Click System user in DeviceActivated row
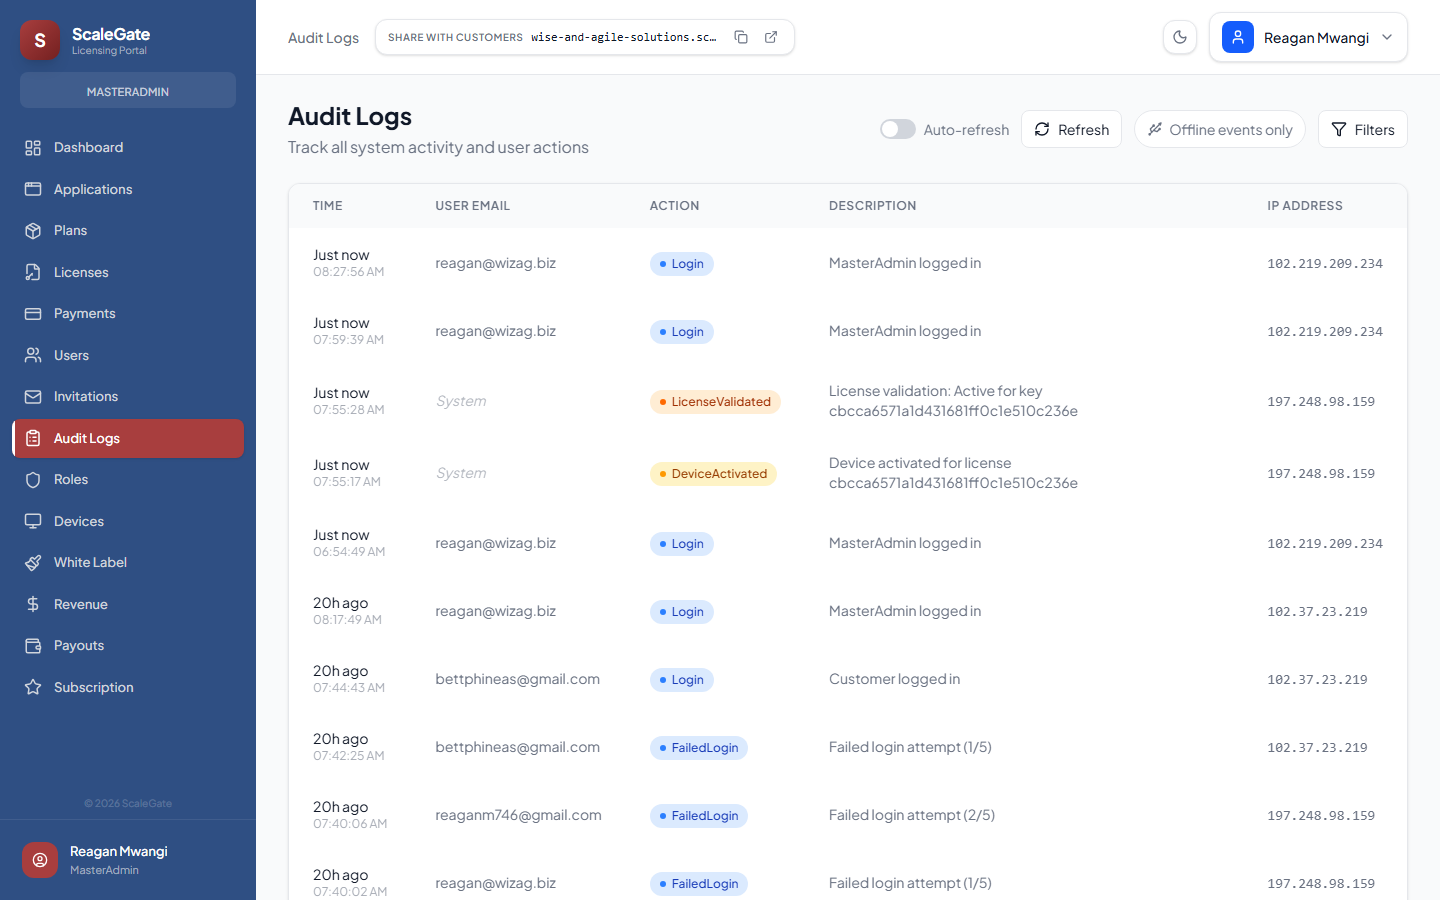 tap(461, 473)
